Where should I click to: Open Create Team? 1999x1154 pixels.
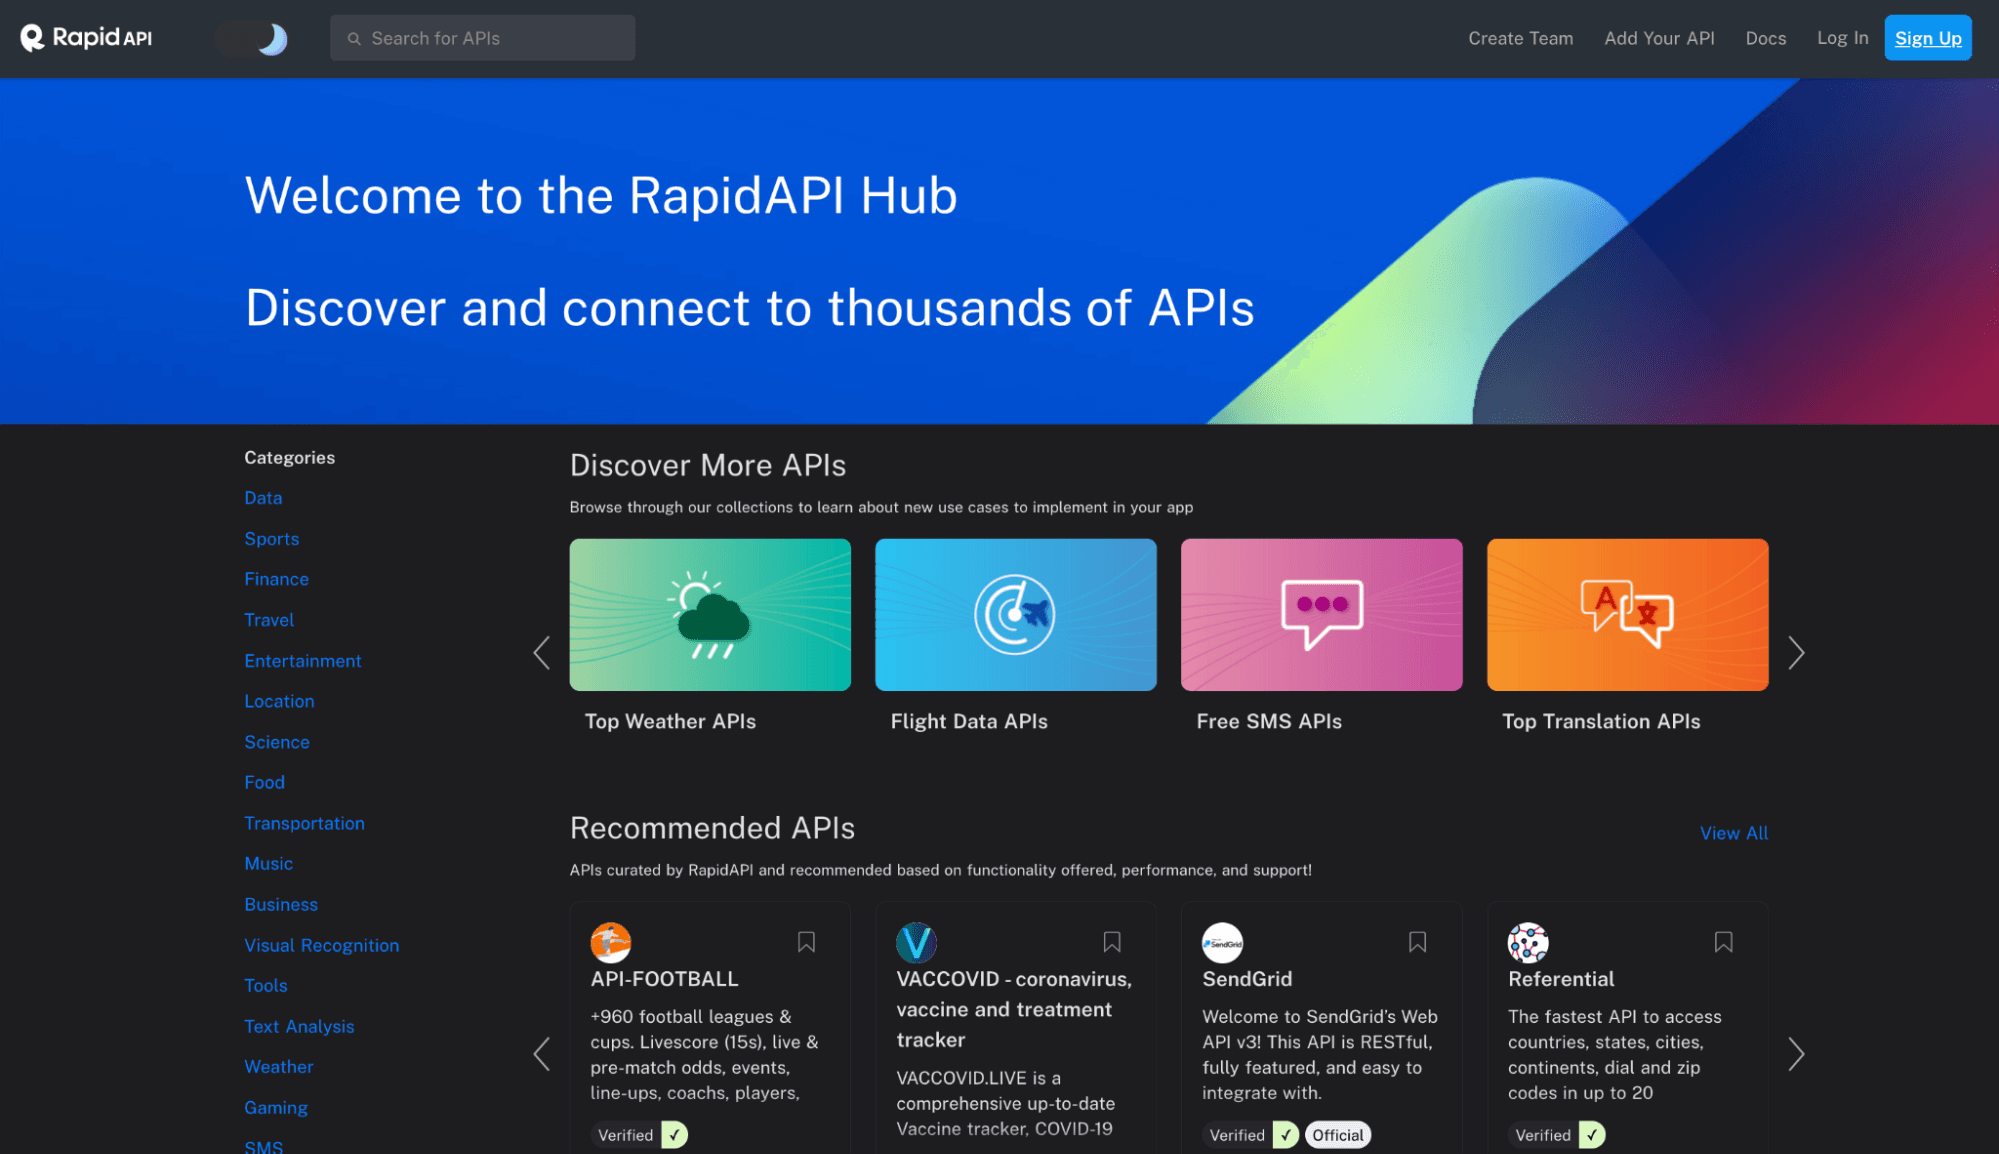click(1520, 38)
